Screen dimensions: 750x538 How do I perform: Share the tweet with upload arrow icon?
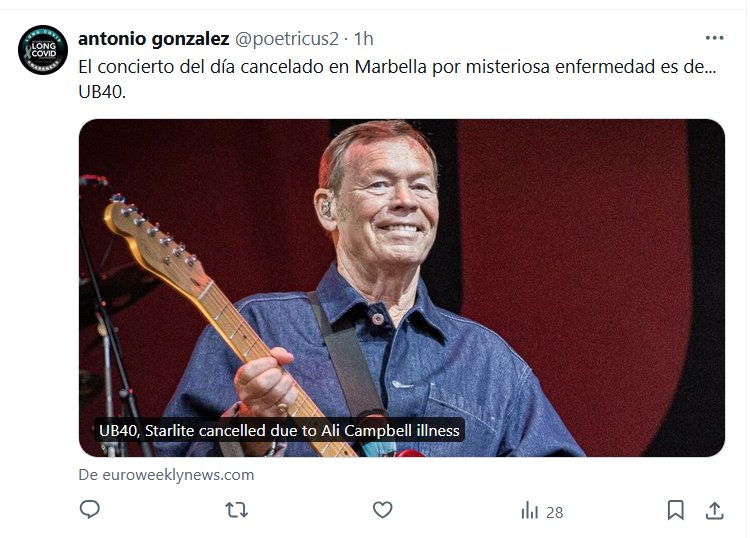[714, 510]
